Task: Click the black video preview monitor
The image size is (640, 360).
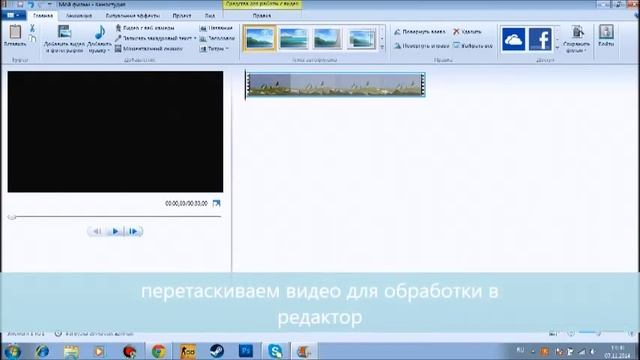Action: (115, 131)
